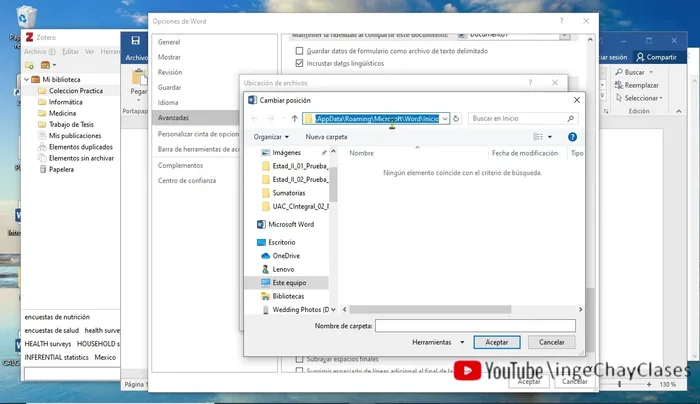Screen dimensions: 700x404
Task: Select OneDrive in navigation pane
Action: [x=286, y=255]
